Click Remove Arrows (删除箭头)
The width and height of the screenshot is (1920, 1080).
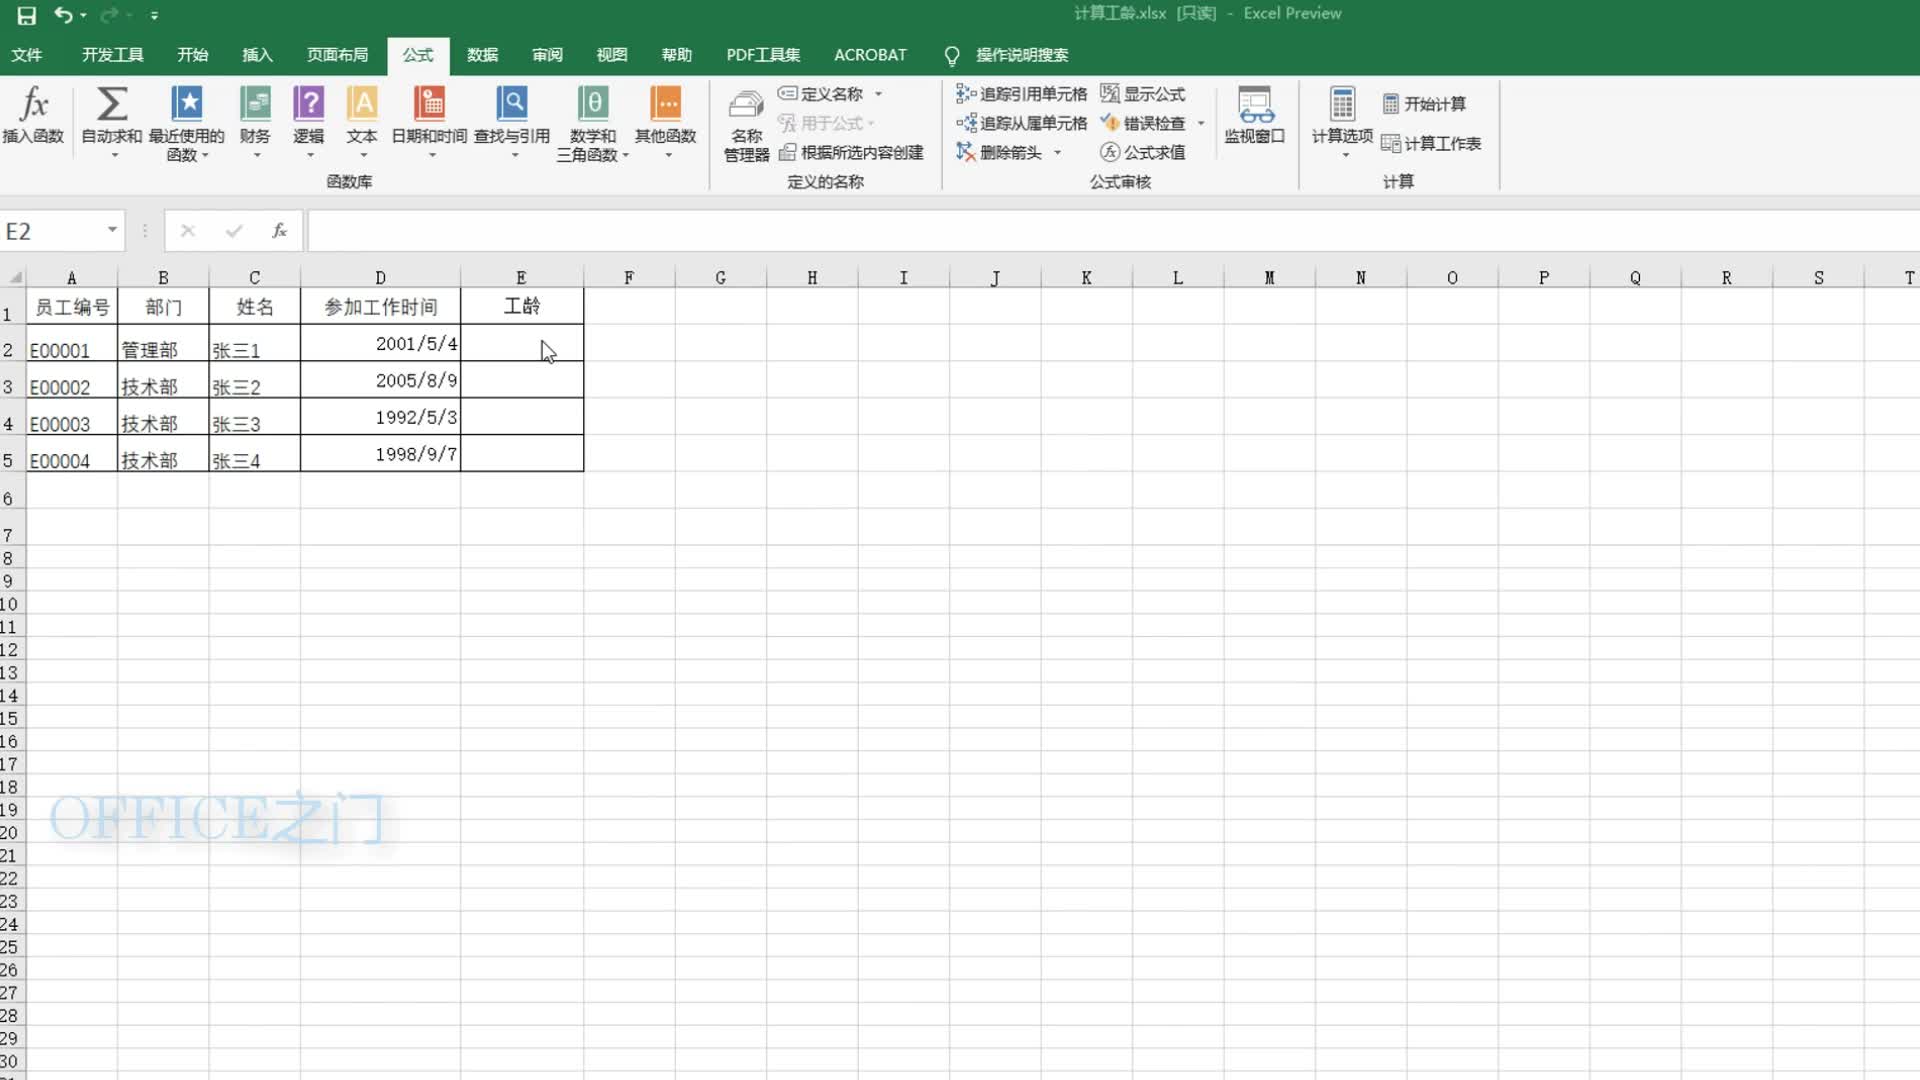(999, 152)
